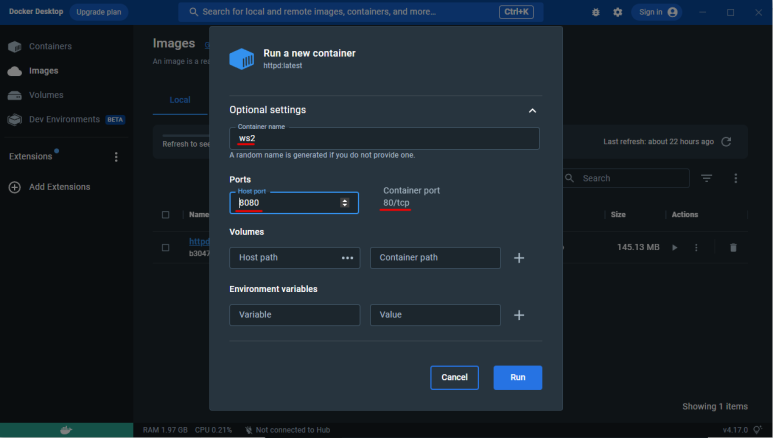Toggle the select-all images checkbox
773x438 pixels.
[x=166, y=215]
